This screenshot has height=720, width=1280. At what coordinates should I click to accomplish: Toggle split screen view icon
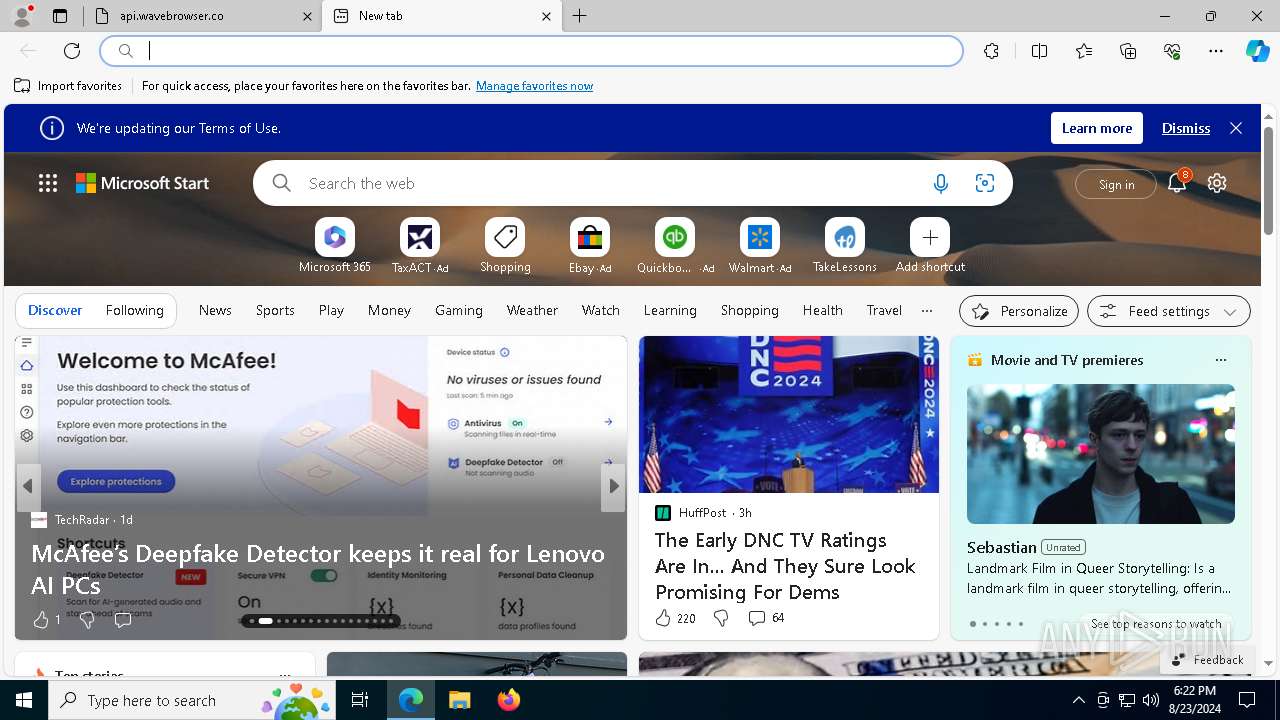pyautogui.click(x=1039, y=51)
